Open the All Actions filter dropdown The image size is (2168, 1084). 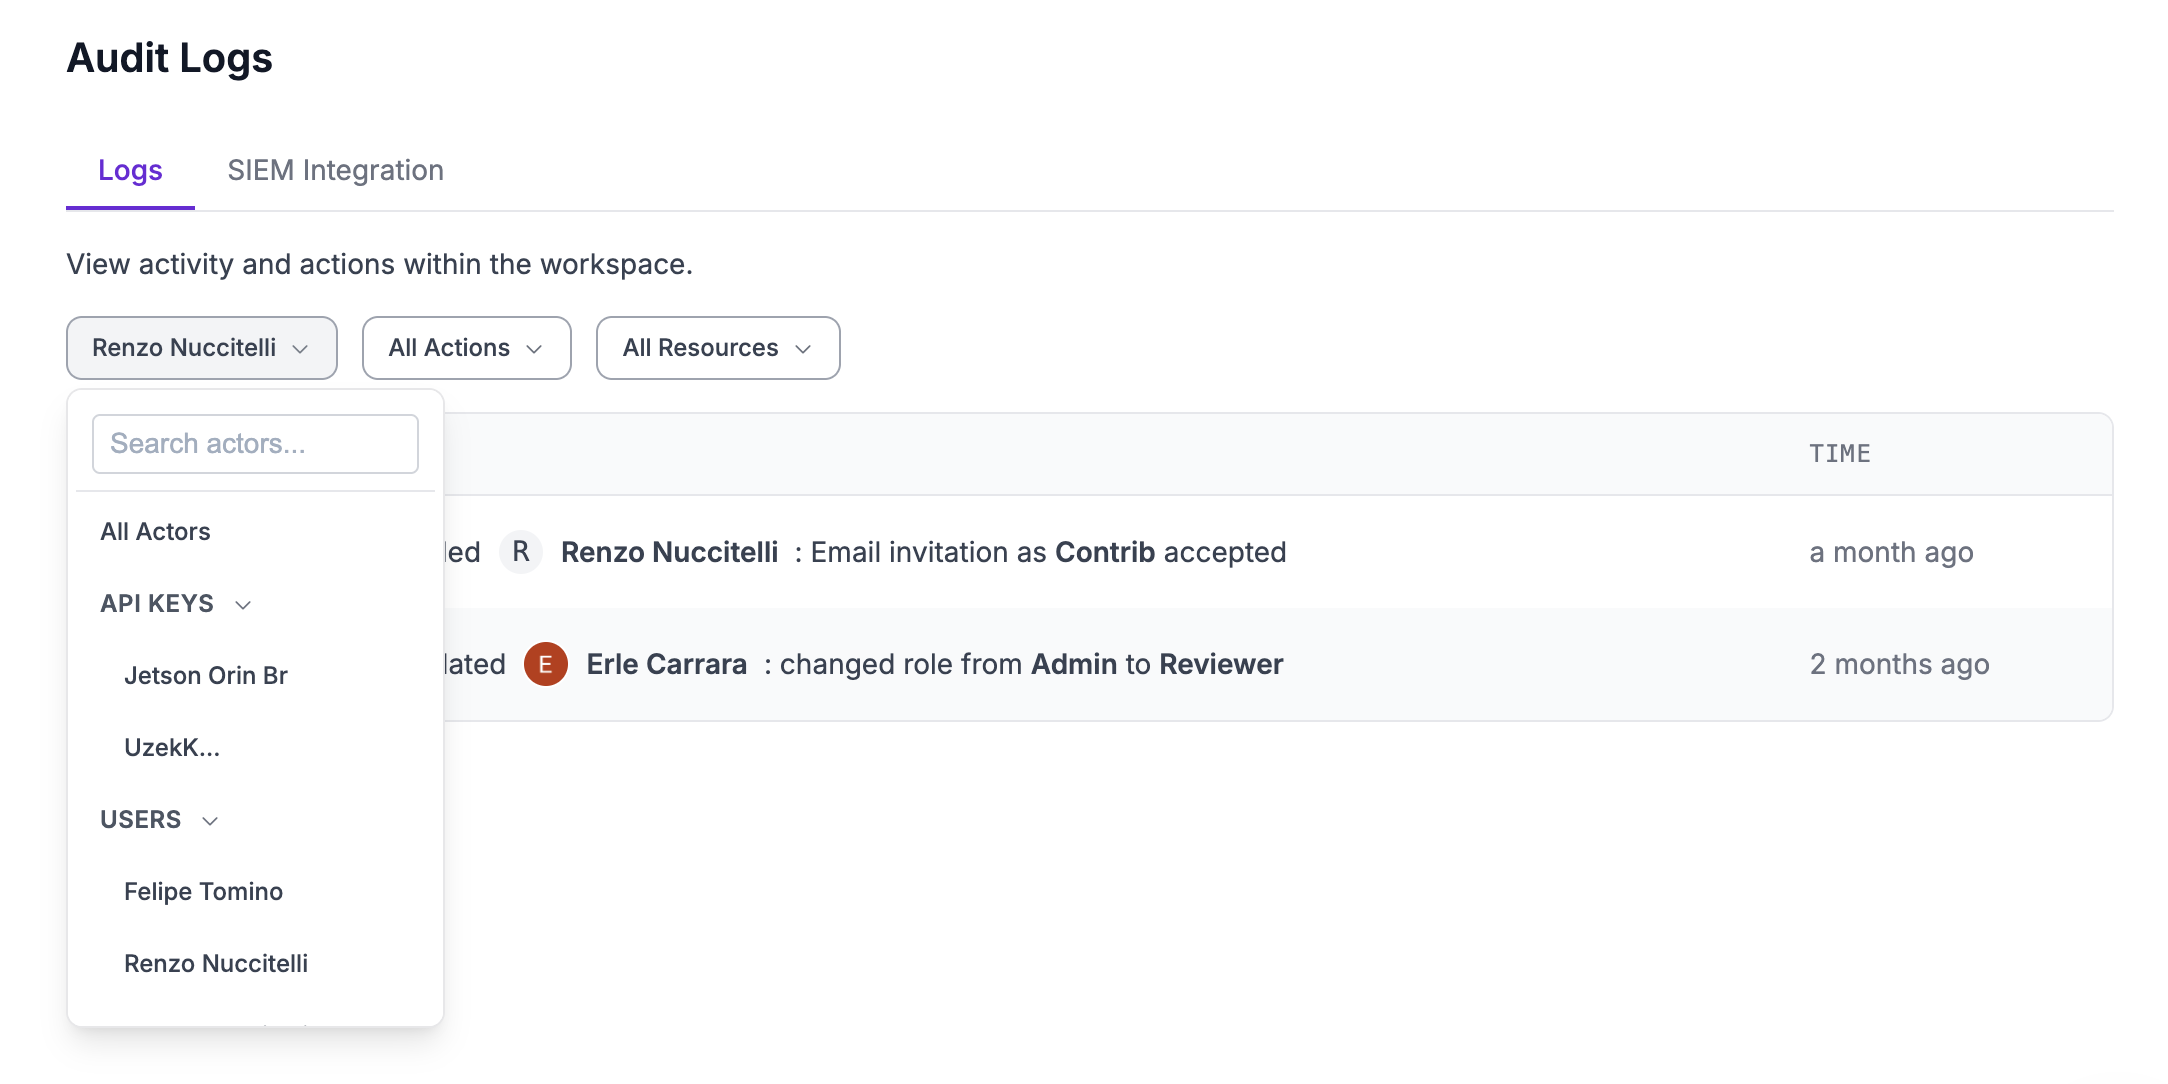(x=467, y=348)
